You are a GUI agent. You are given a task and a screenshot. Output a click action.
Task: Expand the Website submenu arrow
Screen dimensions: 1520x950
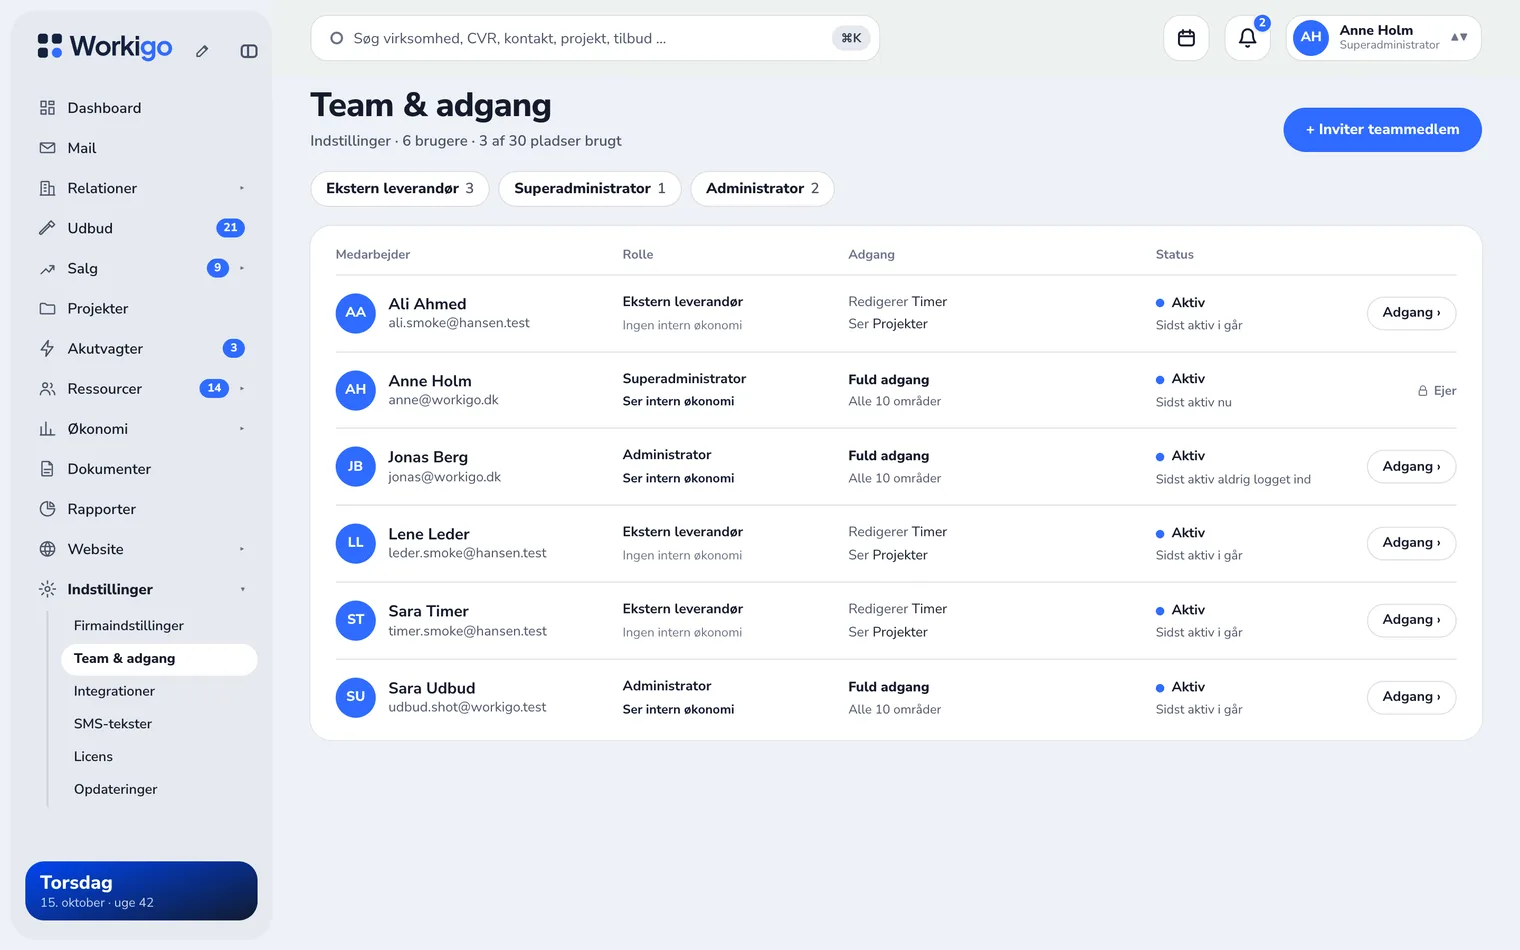pyautogui.click(x=242, y=549)
